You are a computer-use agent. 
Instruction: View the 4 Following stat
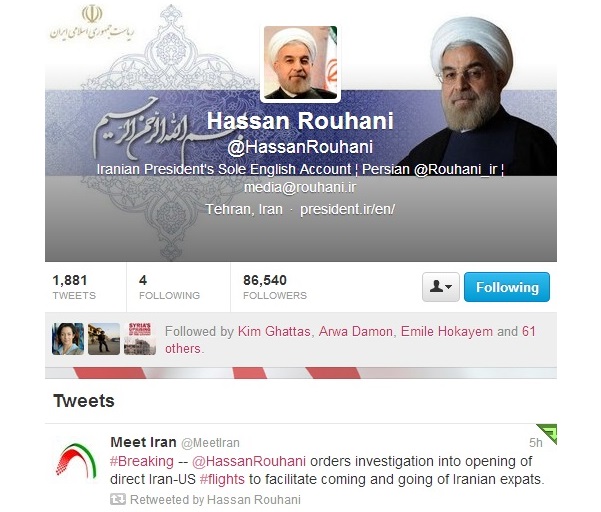point(169,287)
